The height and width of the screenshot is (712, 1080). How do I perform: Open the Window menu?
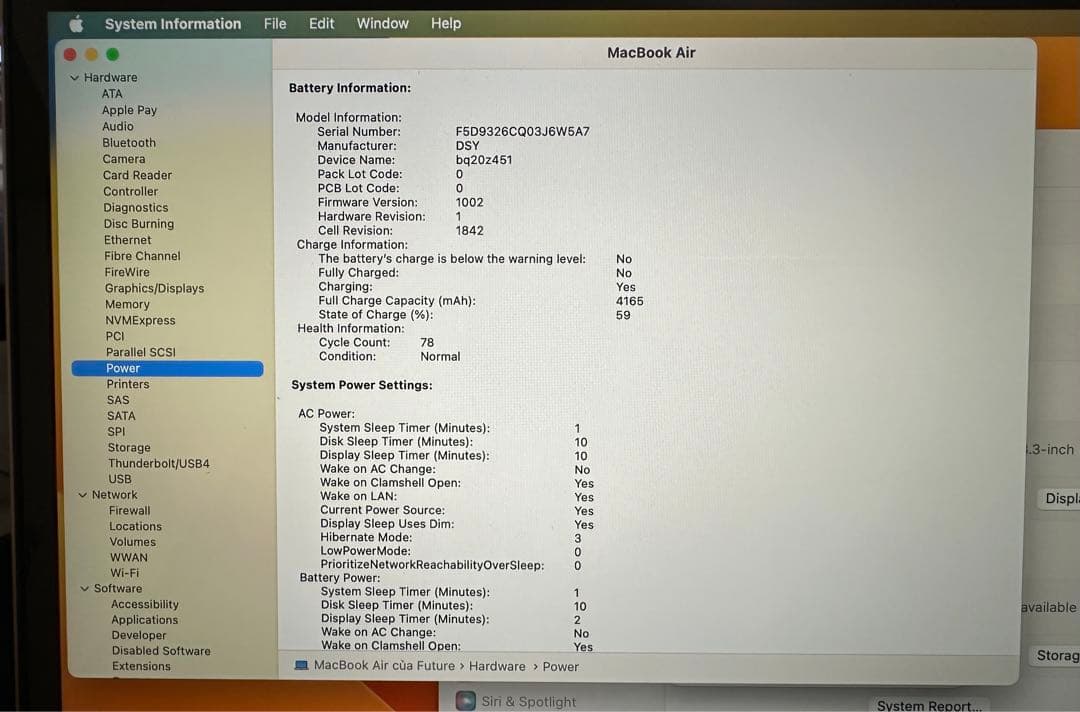pos(382,23)
